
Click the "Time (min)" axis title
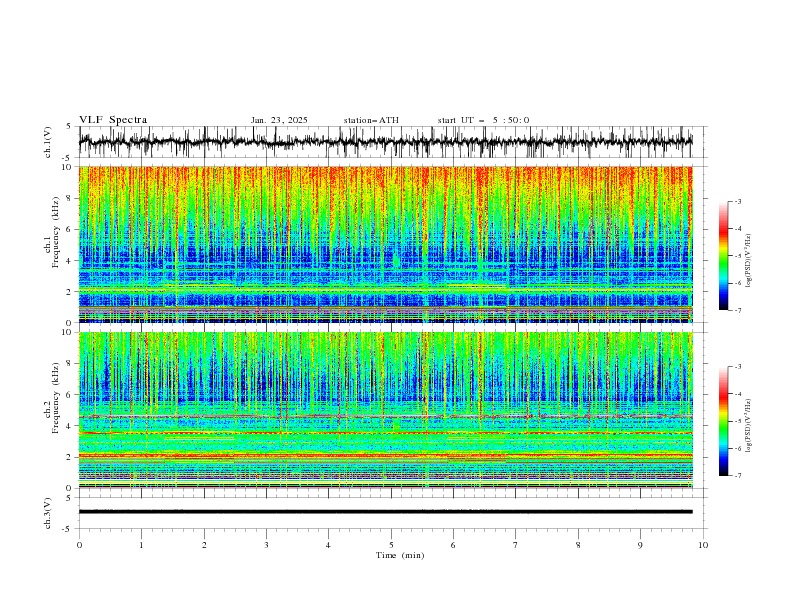tap(400, 555)
